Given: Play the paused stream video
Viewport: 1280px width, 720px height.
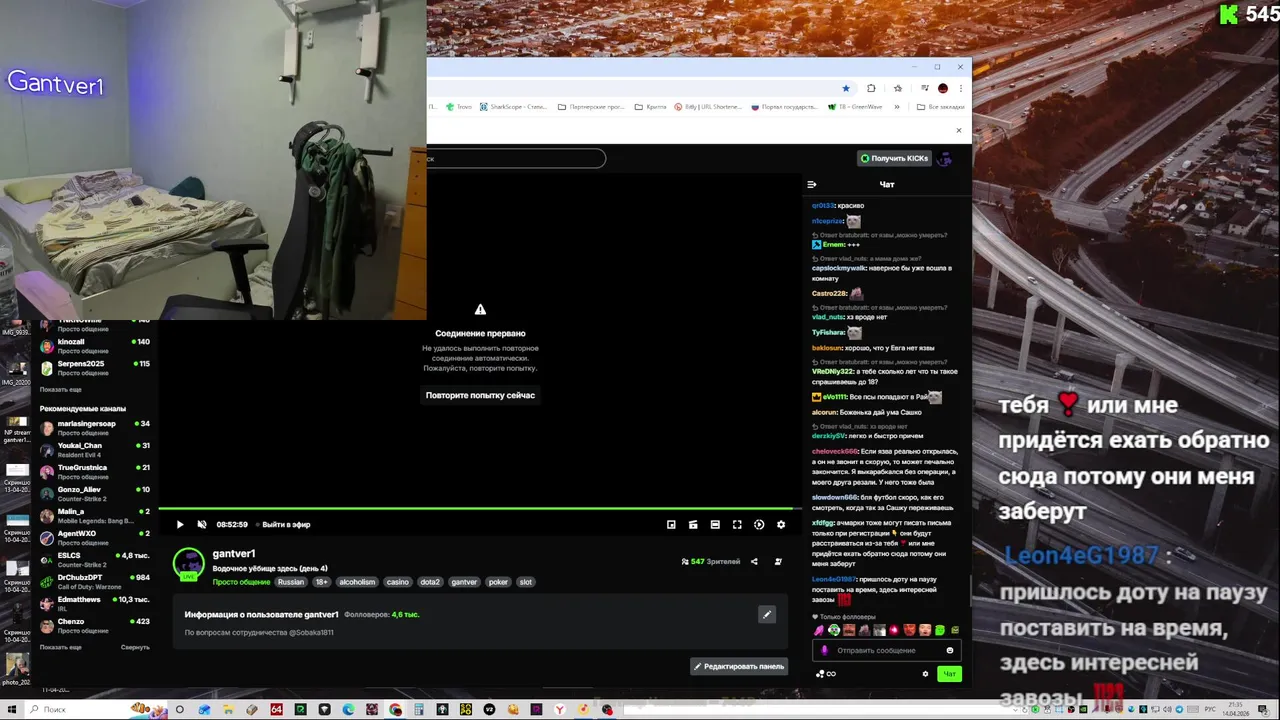Looking at the screenshot, I should (180, 524).
